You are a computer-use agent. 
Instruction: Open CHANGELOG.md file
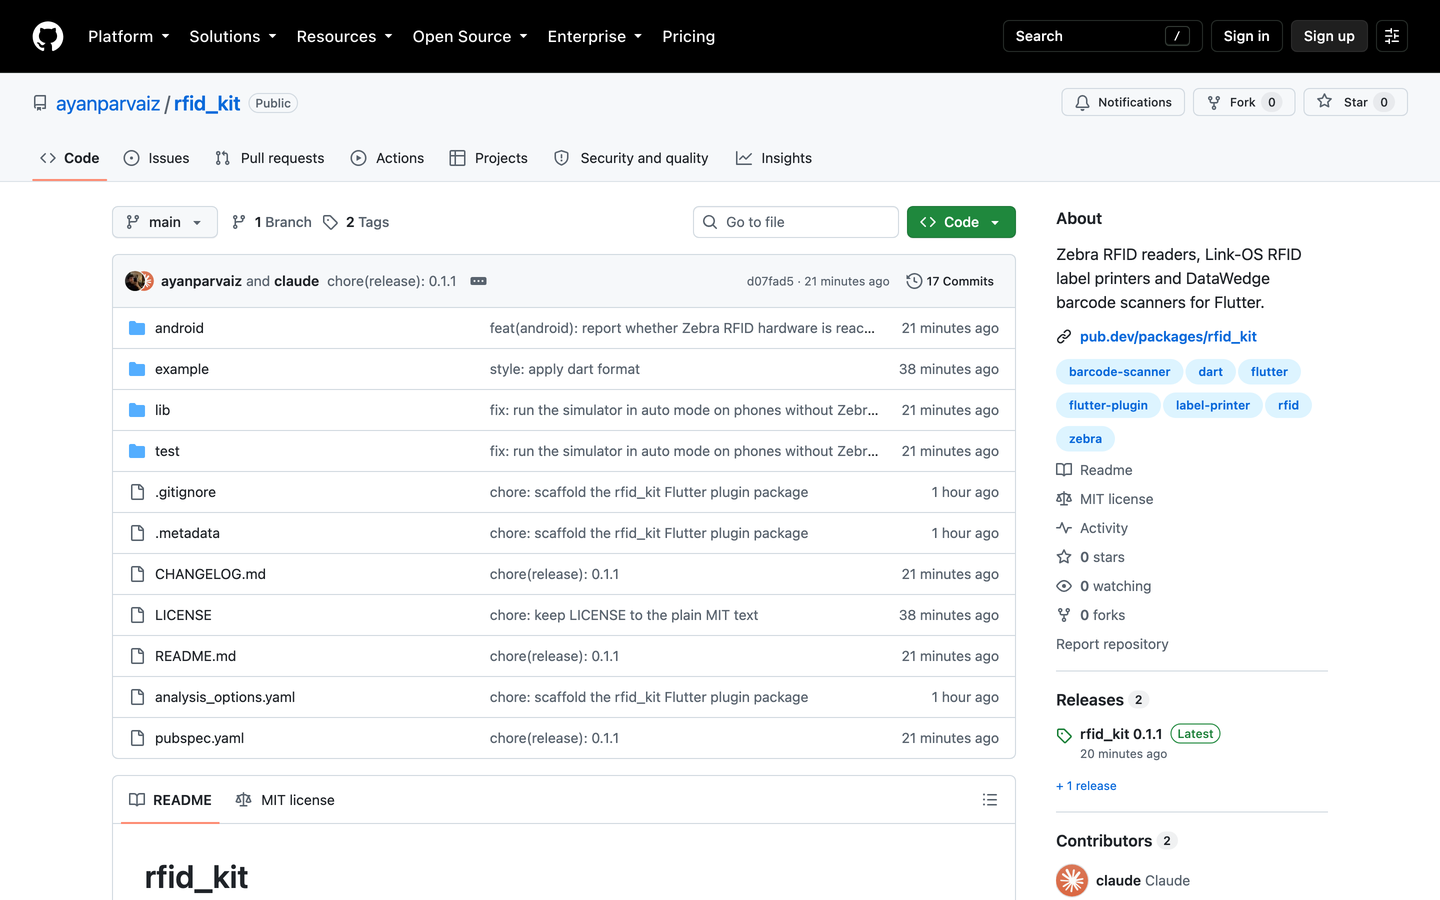[210, 574]
